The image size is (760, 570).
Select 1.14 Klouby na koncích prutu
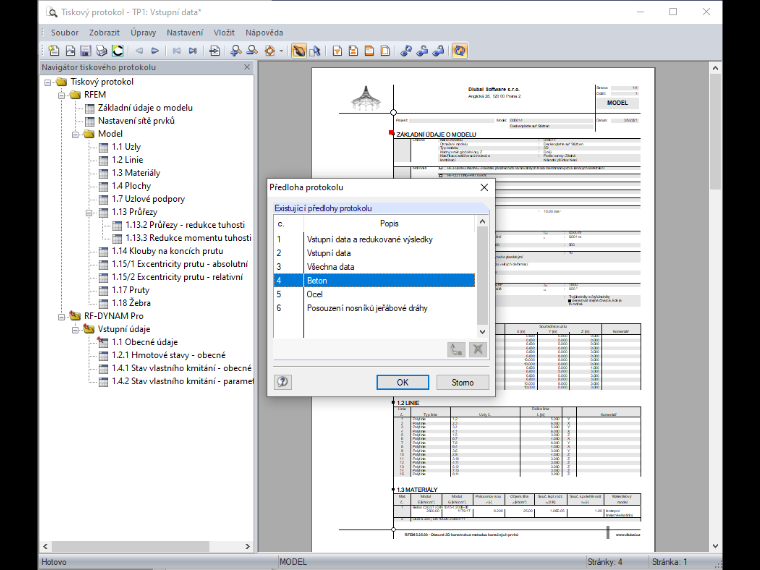click(167, 251)
